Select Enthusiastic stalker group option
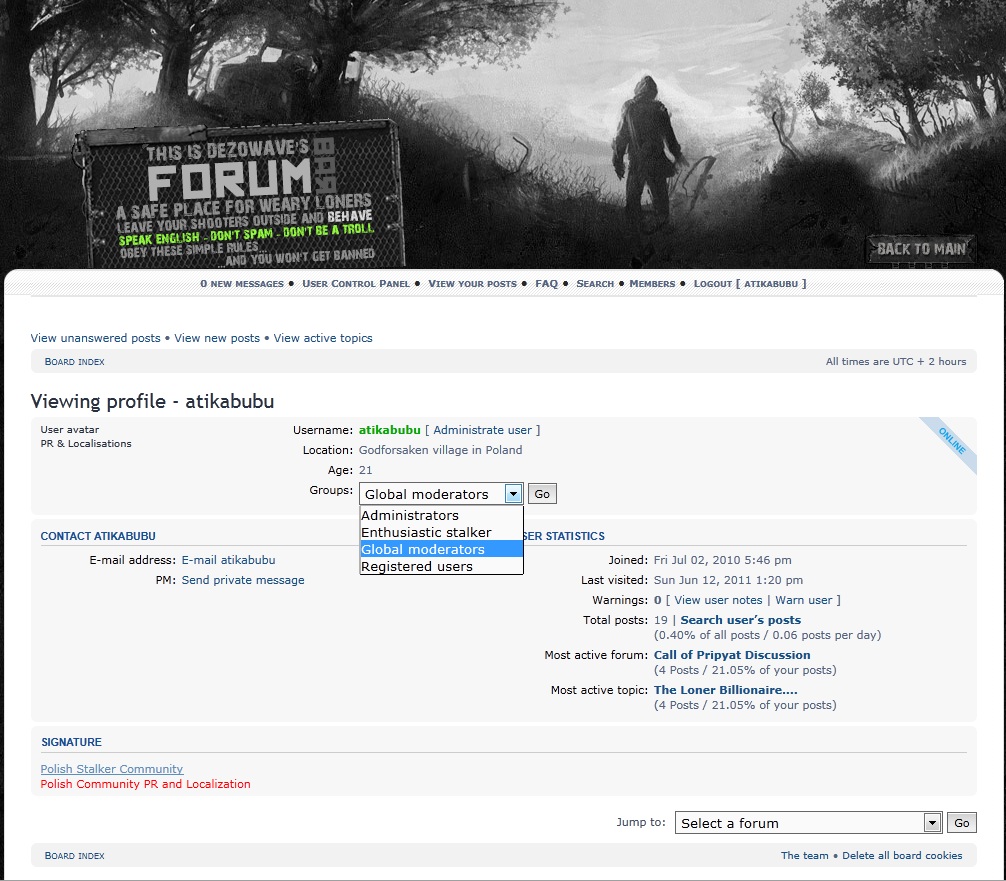The height and width of the screenshot is (881, 1006). coord(441,533)
